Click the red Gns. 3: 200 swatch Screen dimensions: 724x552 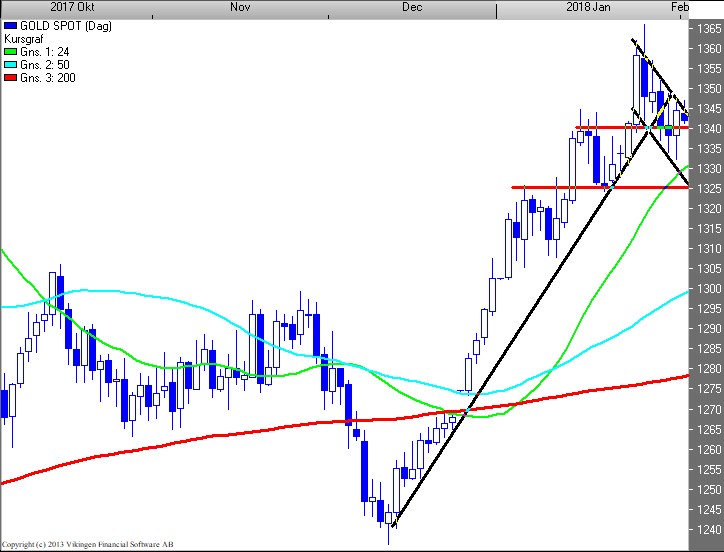click(x=10, y=78)
